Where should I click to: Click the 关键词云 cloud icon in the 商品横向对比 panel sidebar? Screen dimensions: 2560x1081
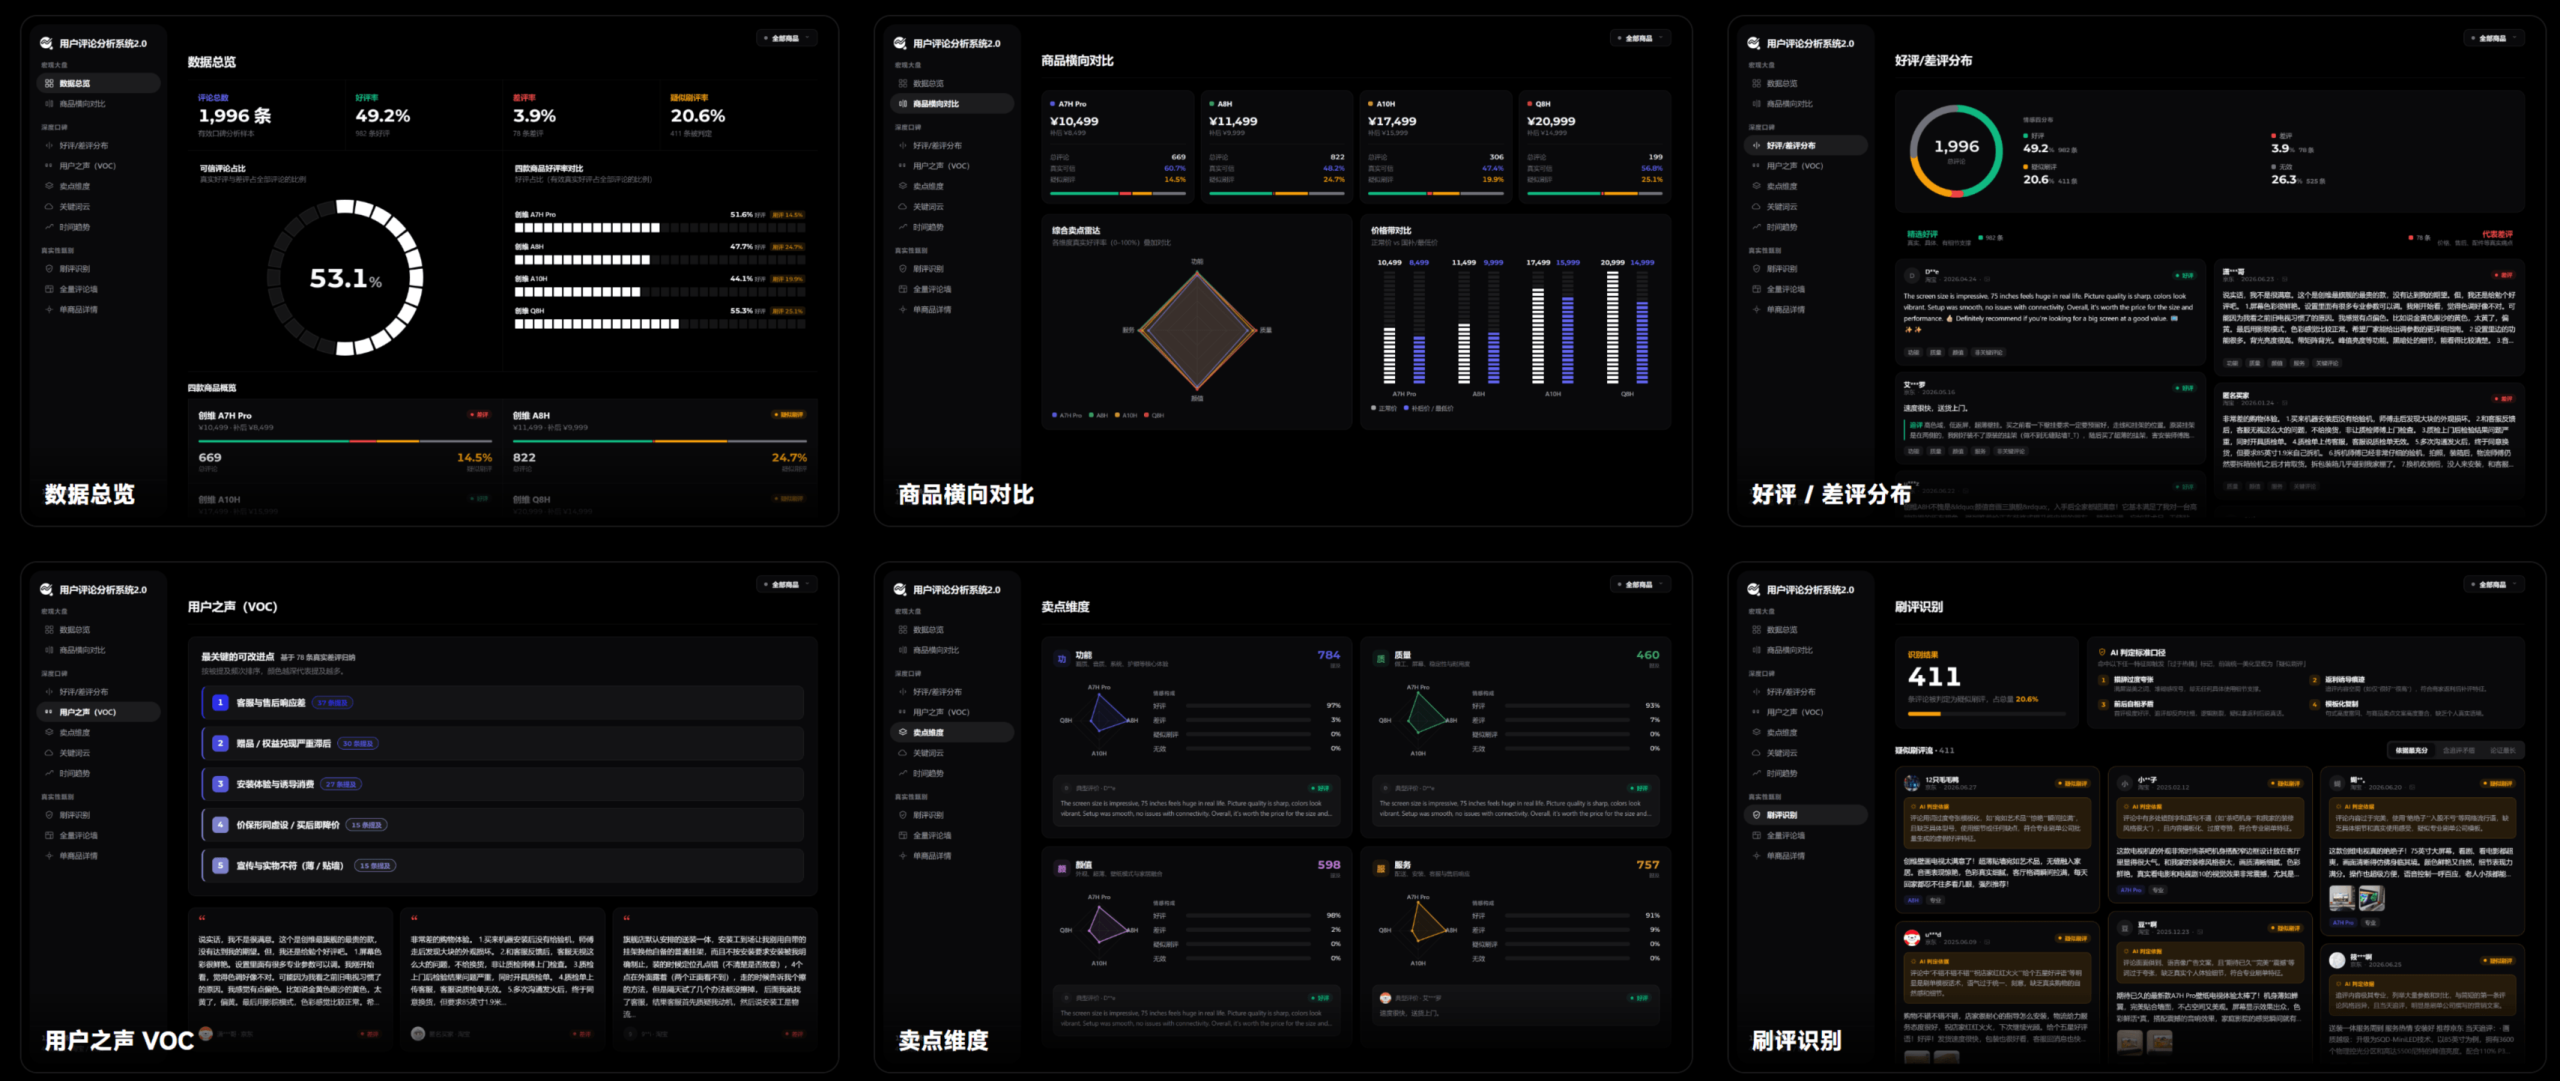903,207
